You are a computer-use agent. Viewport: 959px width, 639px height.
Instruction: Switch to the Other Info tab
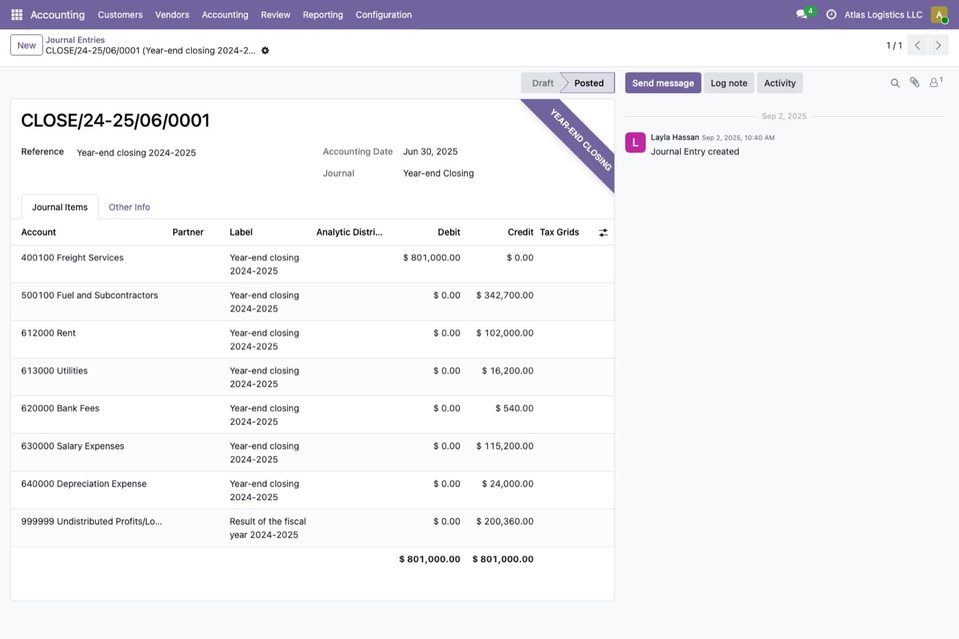point(129,207)
